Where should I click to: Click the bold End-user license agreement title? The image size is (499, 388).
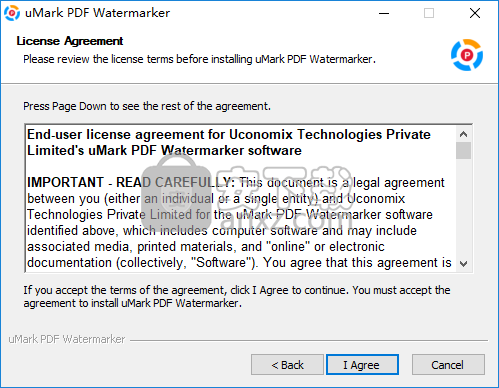(229, 142)
